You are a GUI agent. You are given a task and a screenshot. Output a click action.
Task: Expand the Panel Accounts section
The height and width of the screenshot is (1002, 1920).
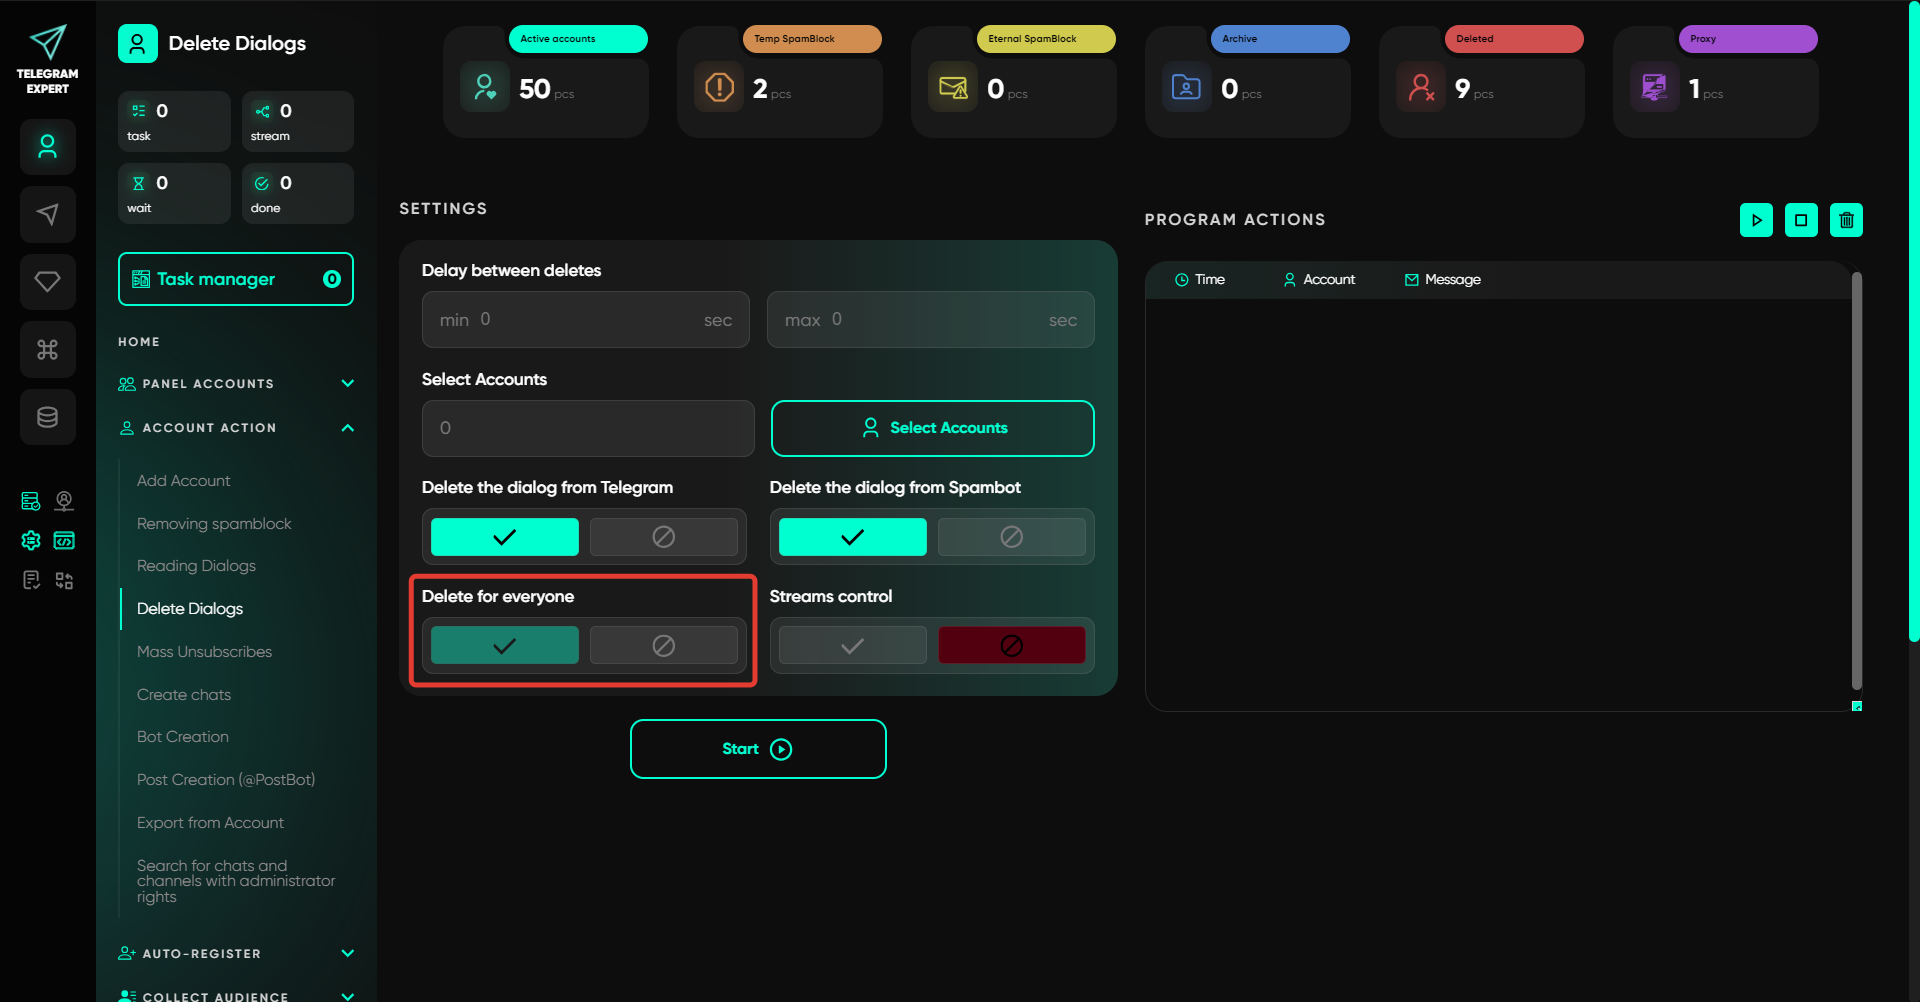click(x=347, y=384)
